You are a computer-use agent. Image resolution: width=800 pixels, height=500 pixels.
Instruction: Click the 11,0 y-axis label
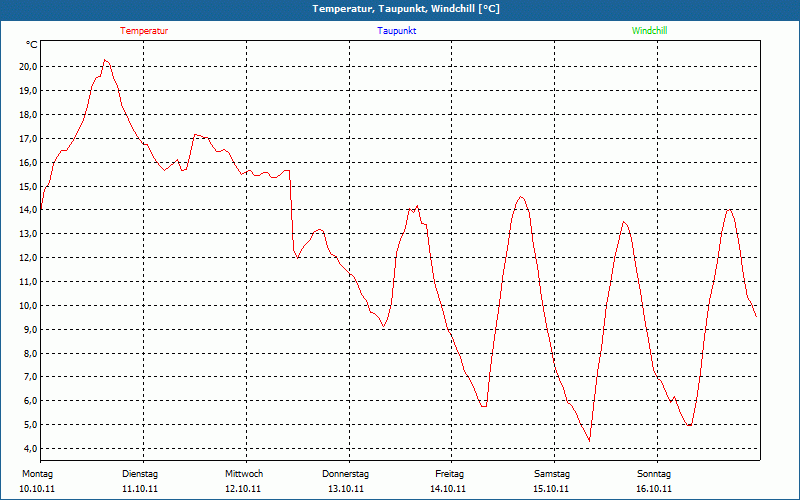[x=28, y=282]
